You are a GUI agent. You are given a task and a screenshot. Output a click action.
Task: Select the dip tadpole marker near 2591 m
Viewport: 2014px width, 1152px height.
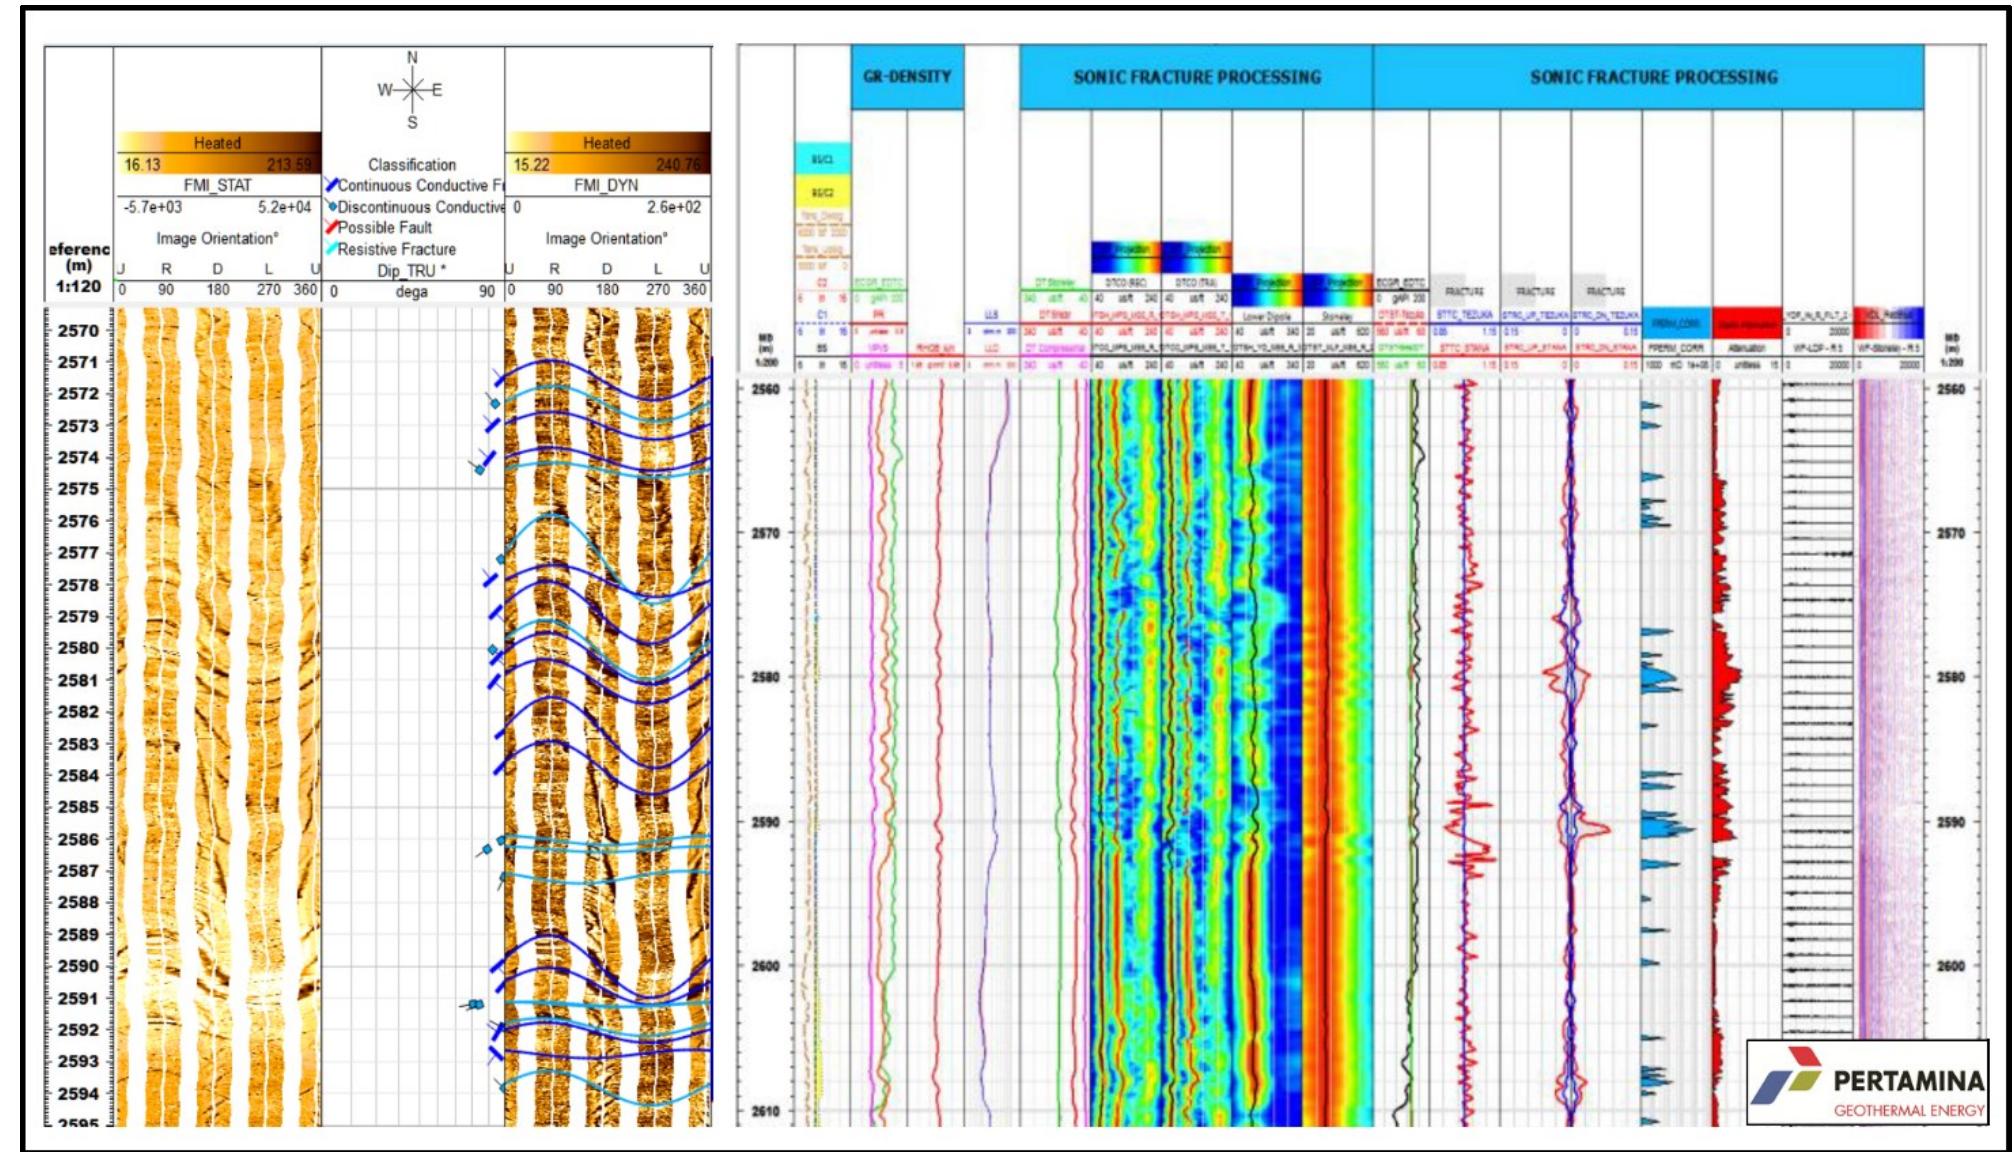click(x=474, y=1004)
